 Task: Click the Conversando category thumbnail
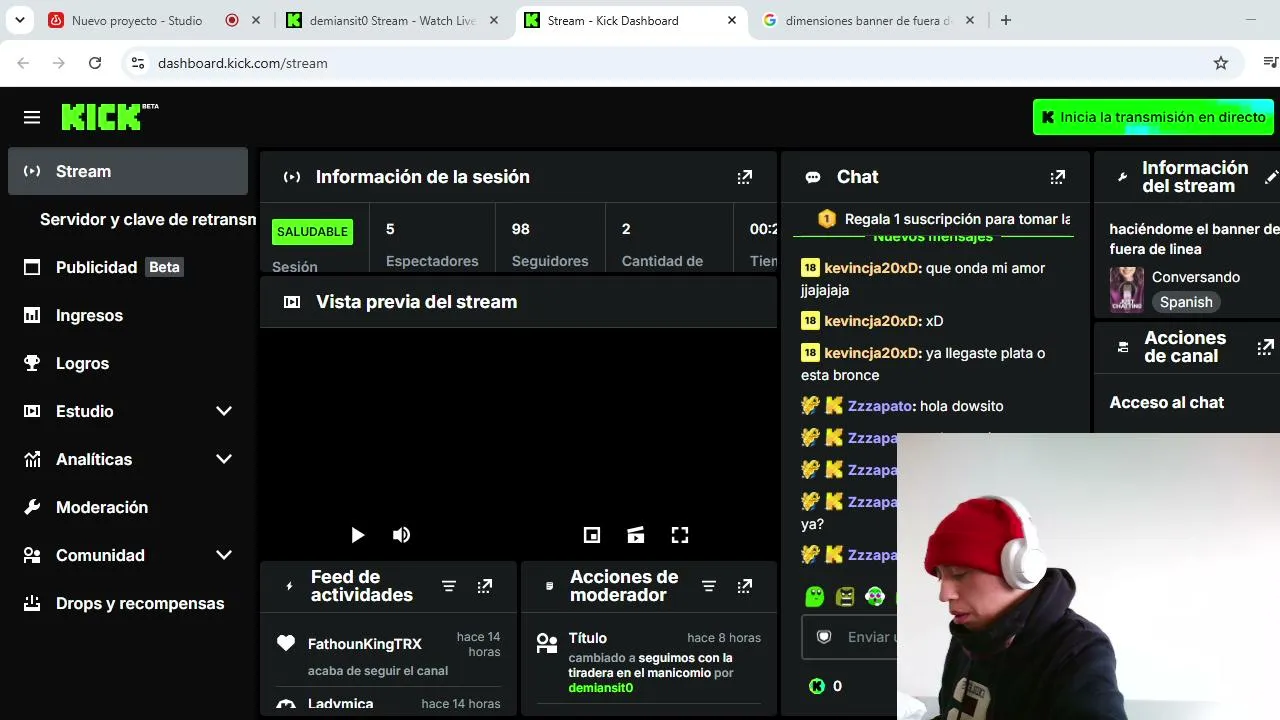click(x=1127, y=290)
